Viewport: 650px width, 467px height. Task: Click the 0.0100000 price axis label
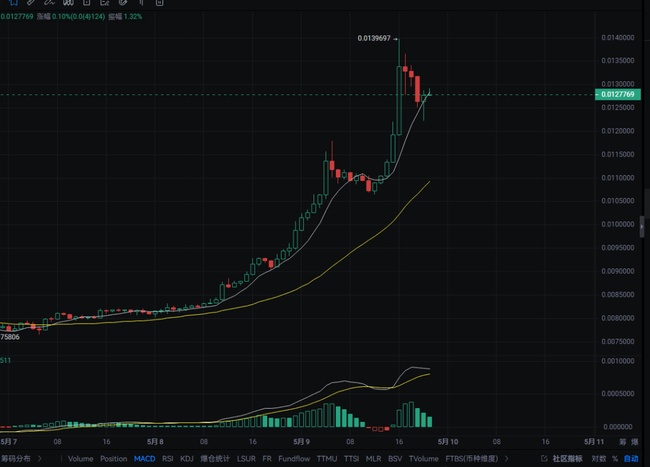618,224
